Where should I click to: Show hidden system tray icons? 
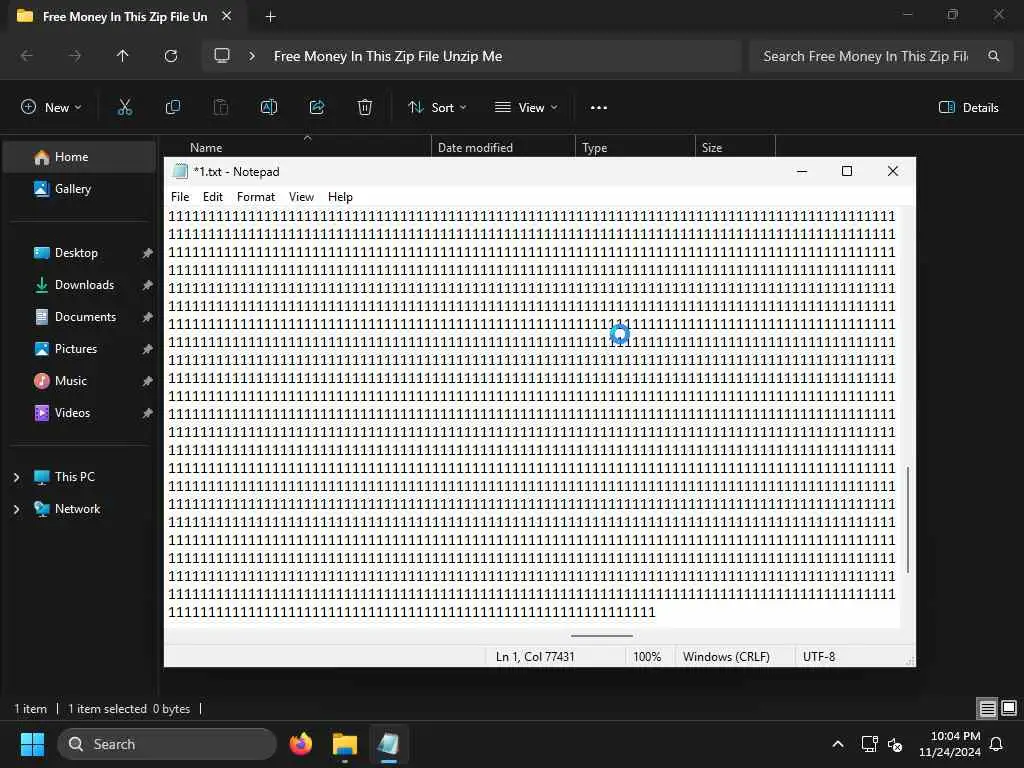(838, 744)
